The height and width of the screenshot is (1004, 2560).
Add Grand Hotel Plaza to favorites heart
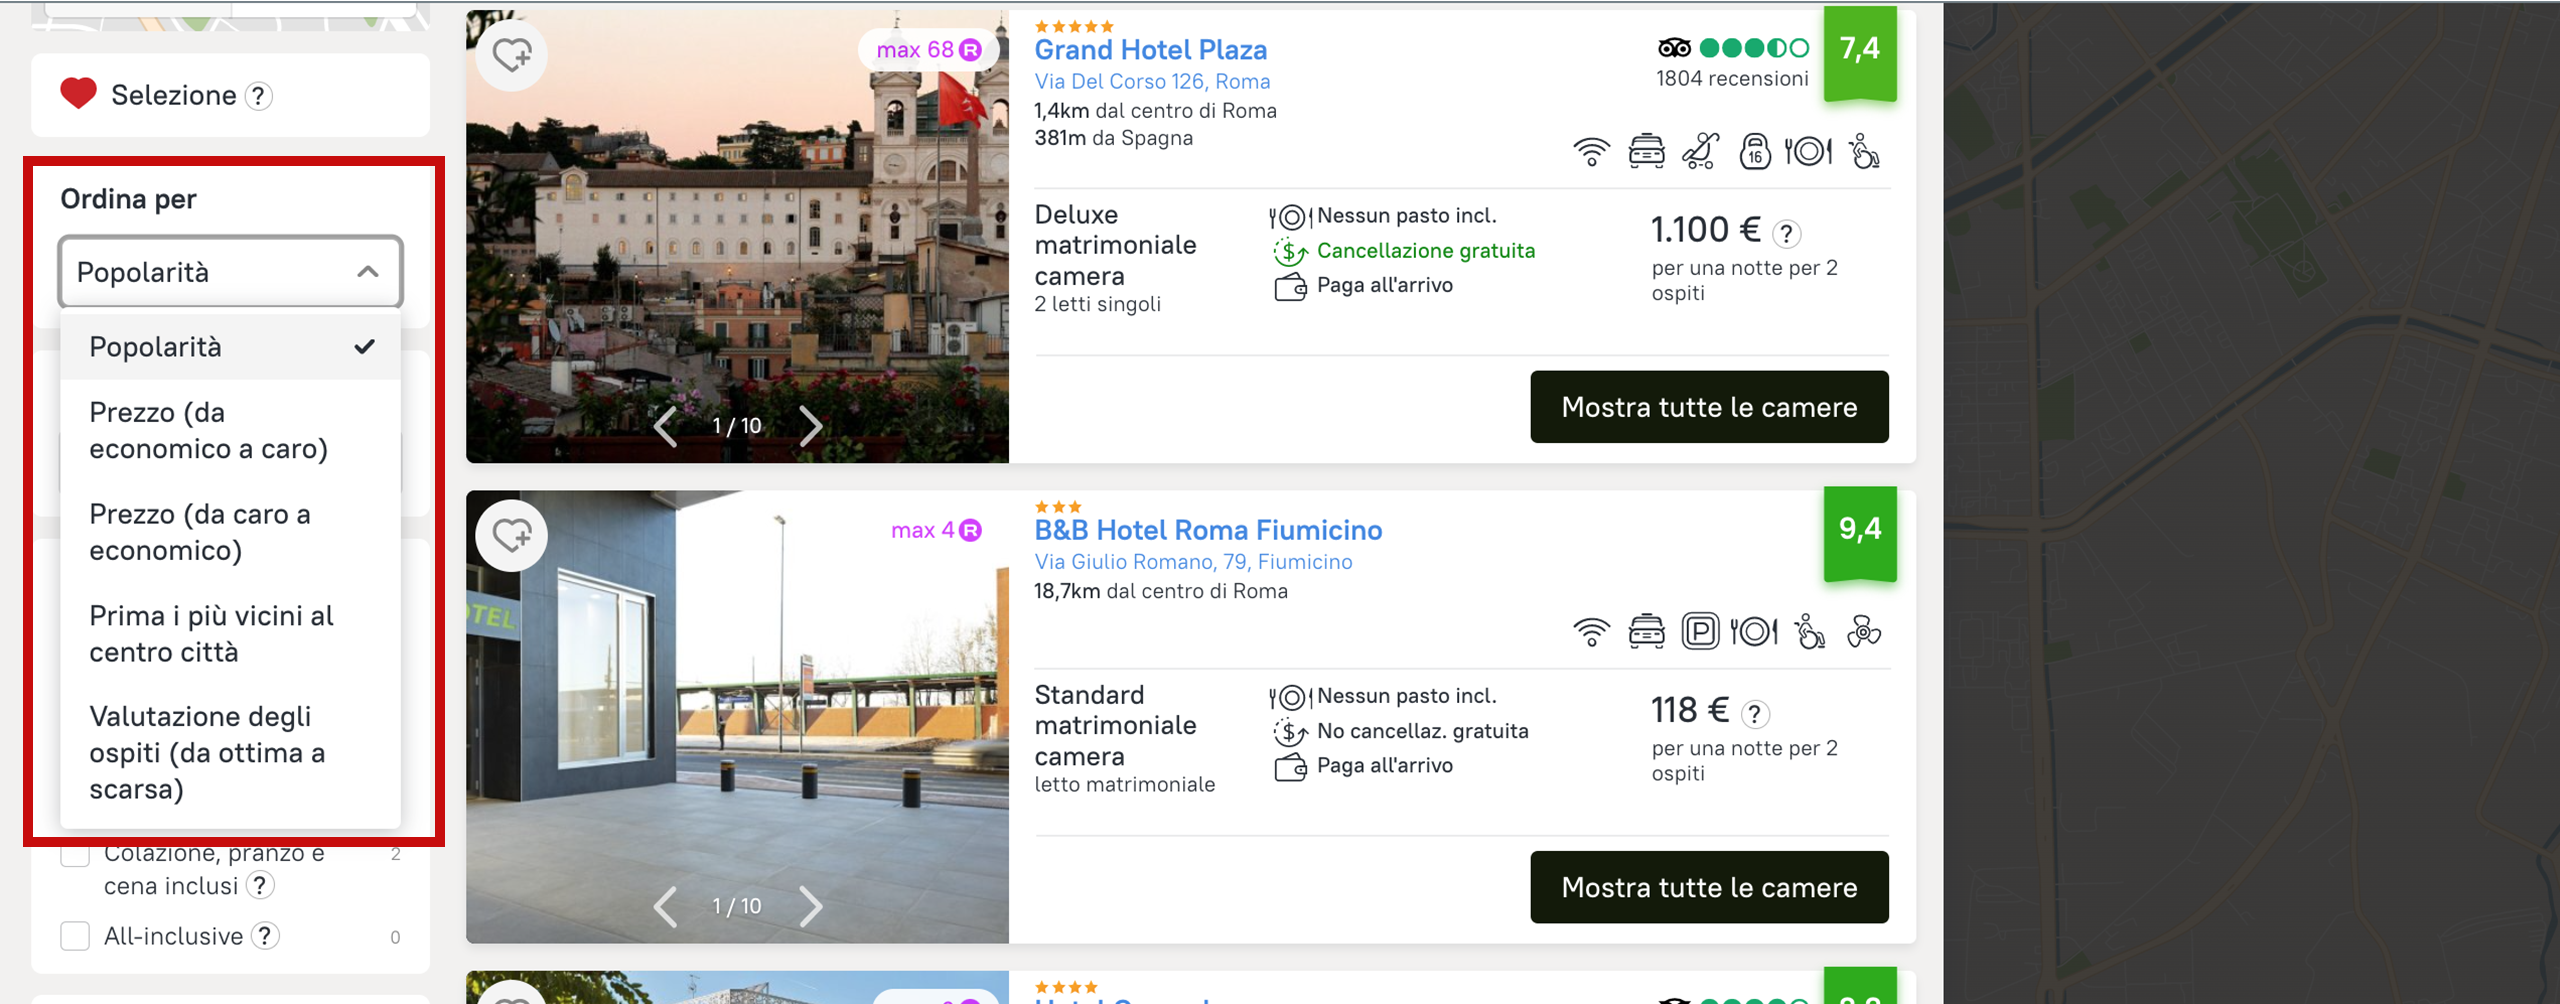click(512, 55)
